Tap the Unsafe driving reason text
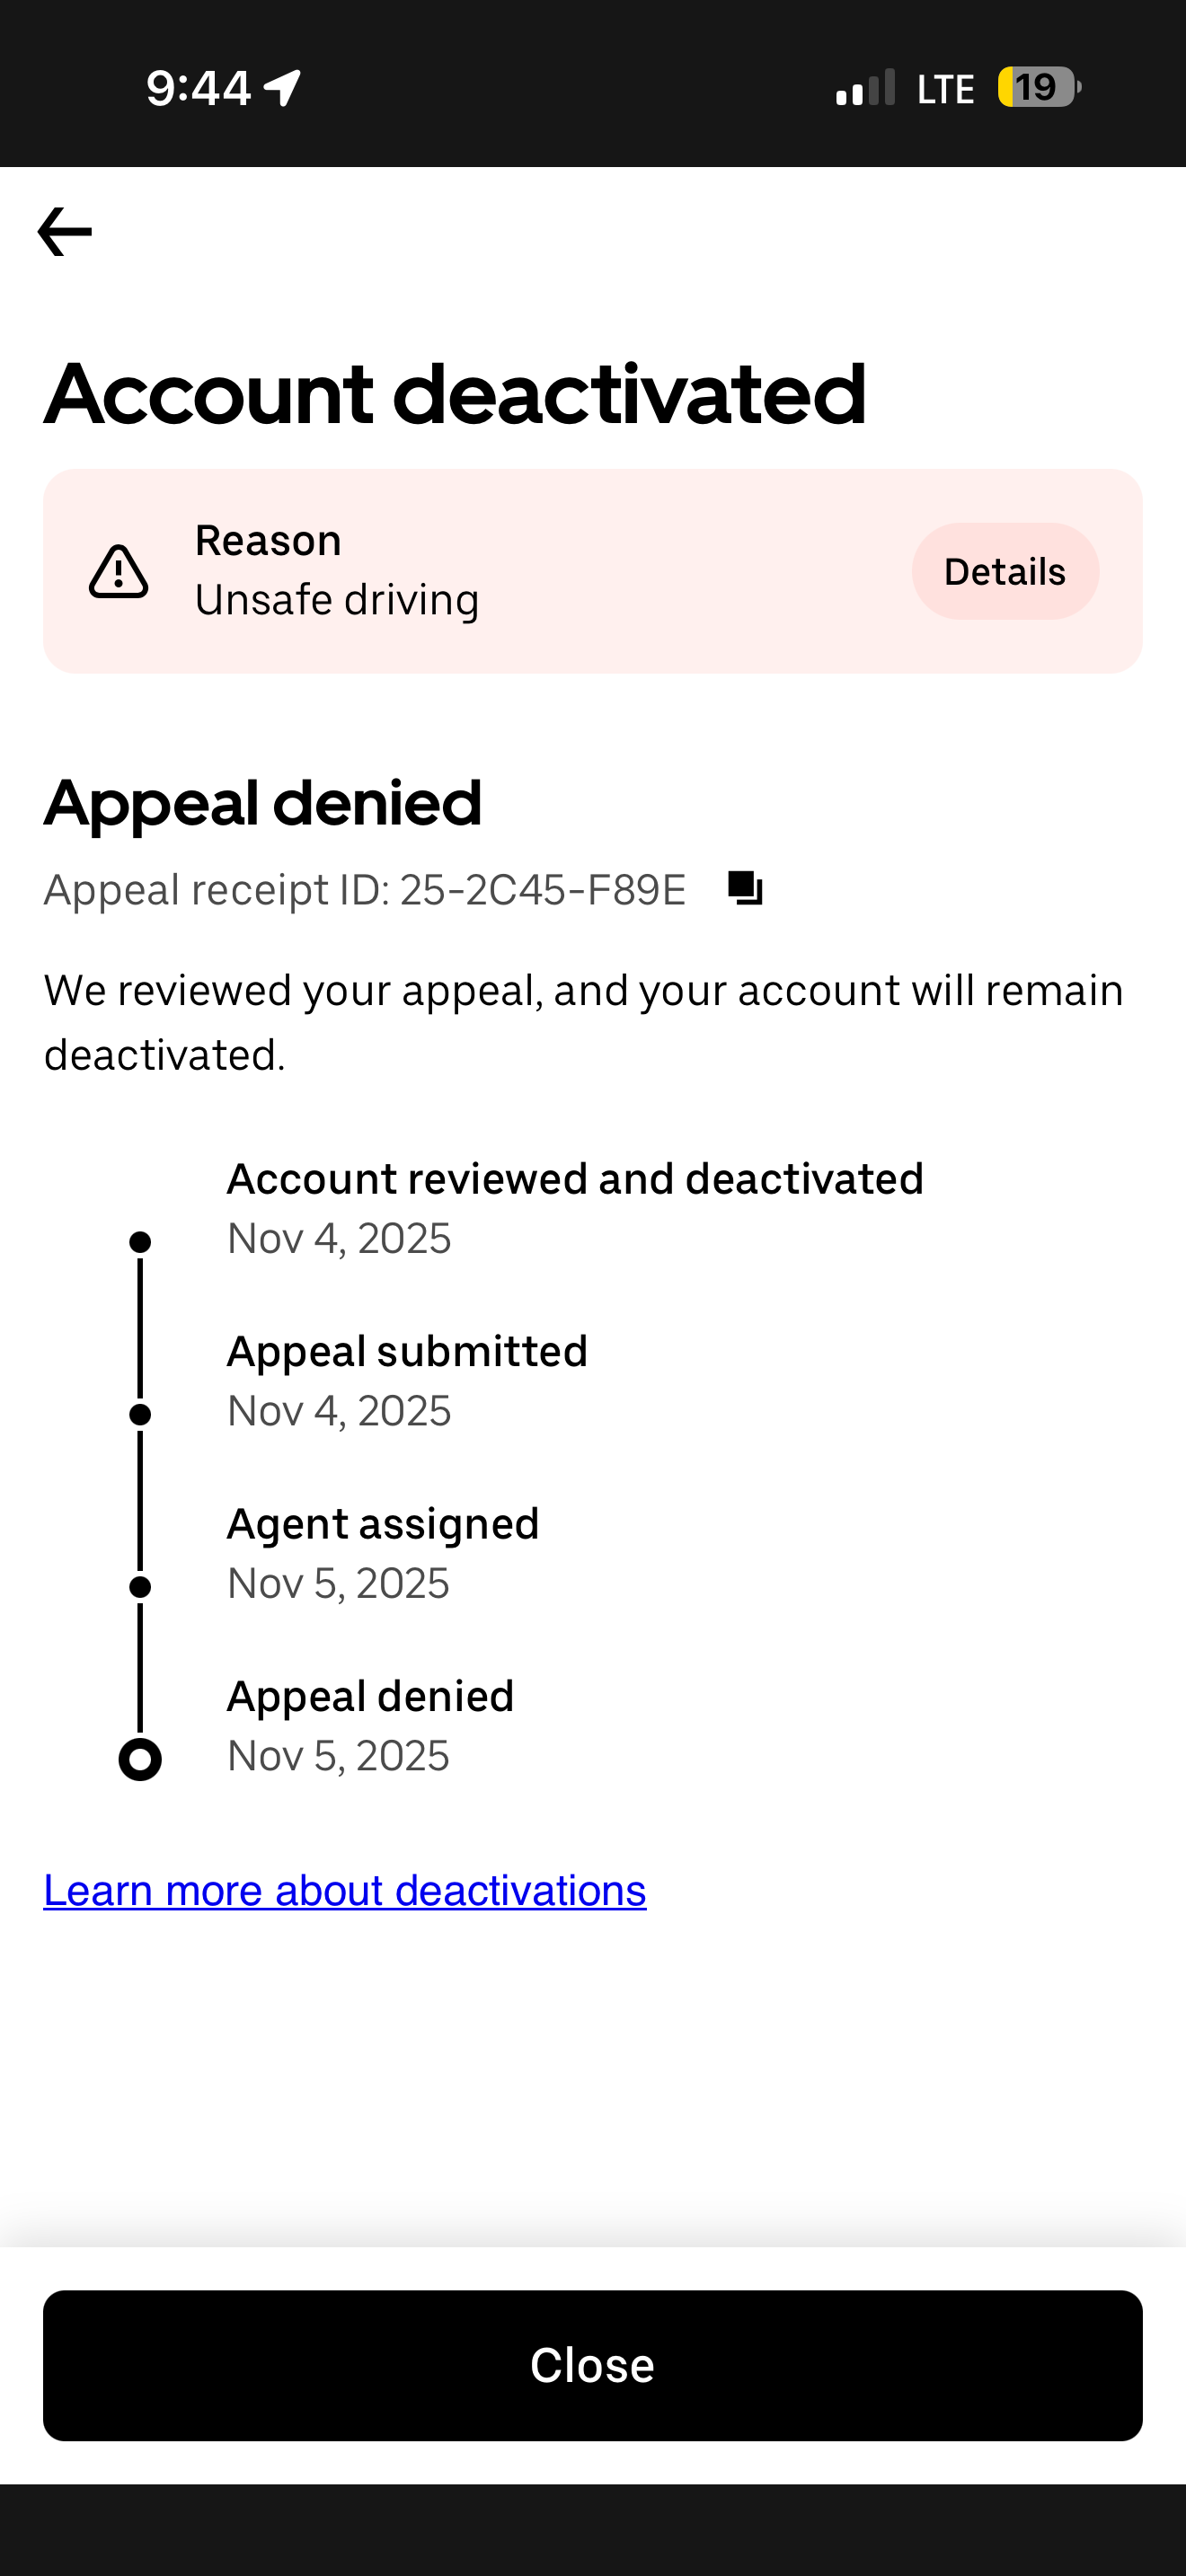1186x2576 pixels. [337, 600]
